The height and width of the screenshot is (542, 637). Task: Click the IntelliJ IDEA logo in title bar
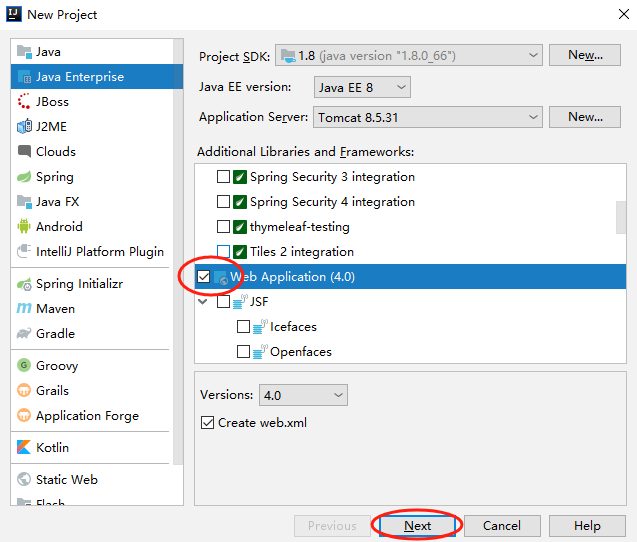point(13,14)
